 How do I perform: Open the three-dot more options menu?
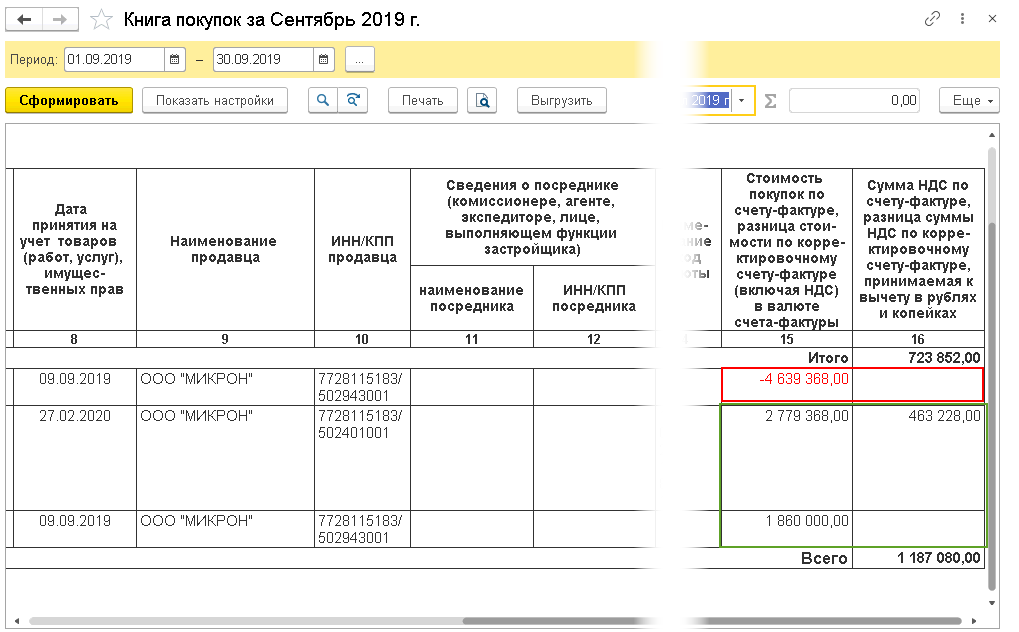coord(962,19)
